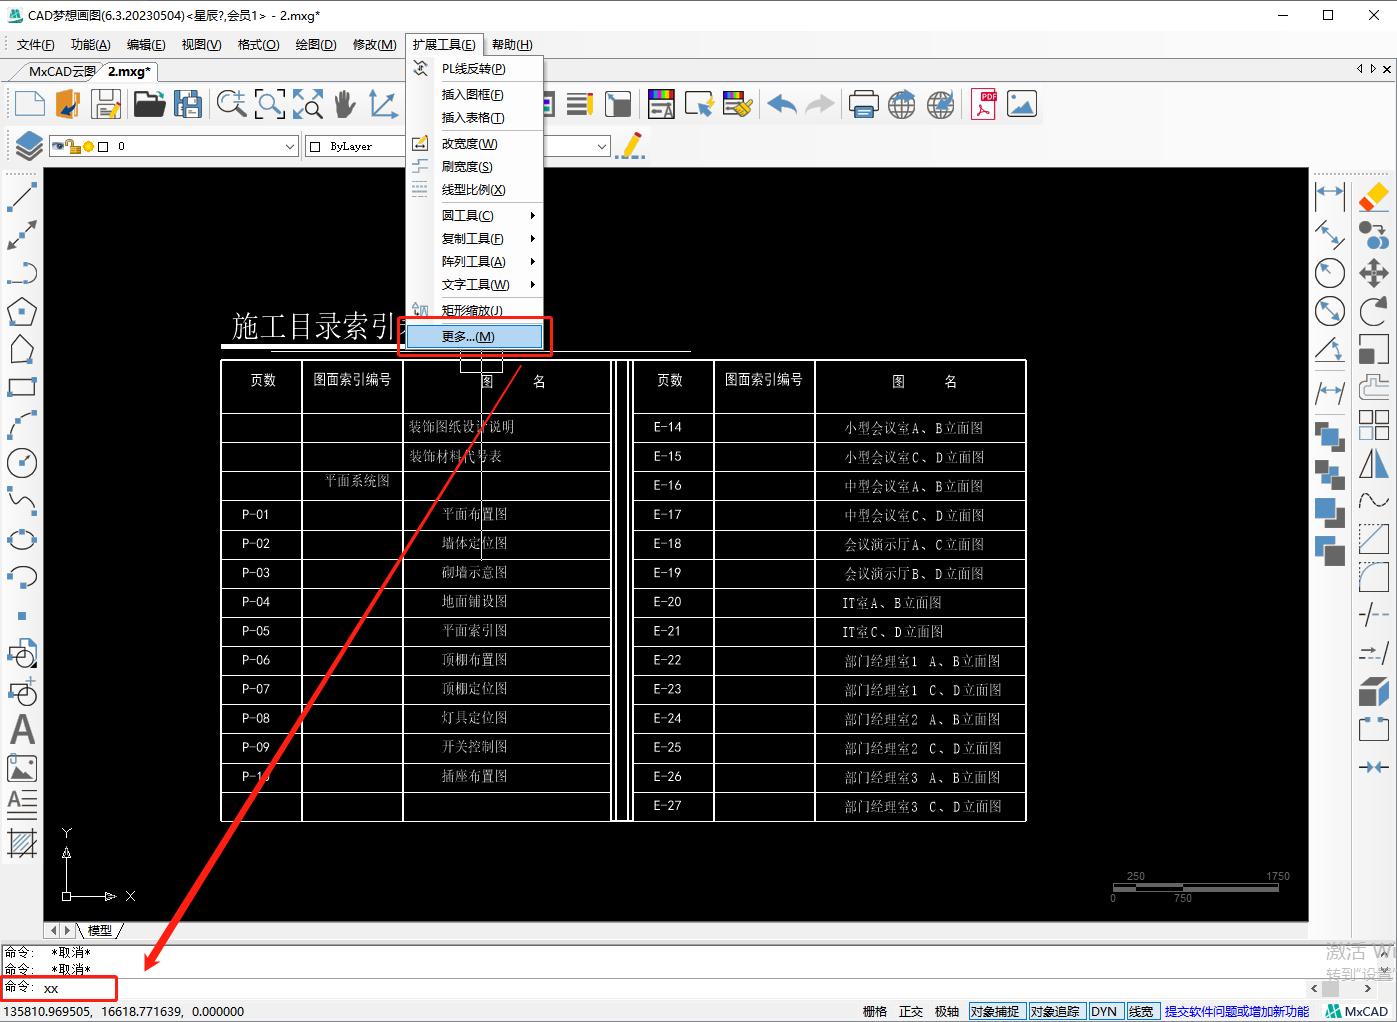This screenshot has height=1022, width=1397.
Task: Click the zoom window magnifier icon
Action: click(270, 104)
